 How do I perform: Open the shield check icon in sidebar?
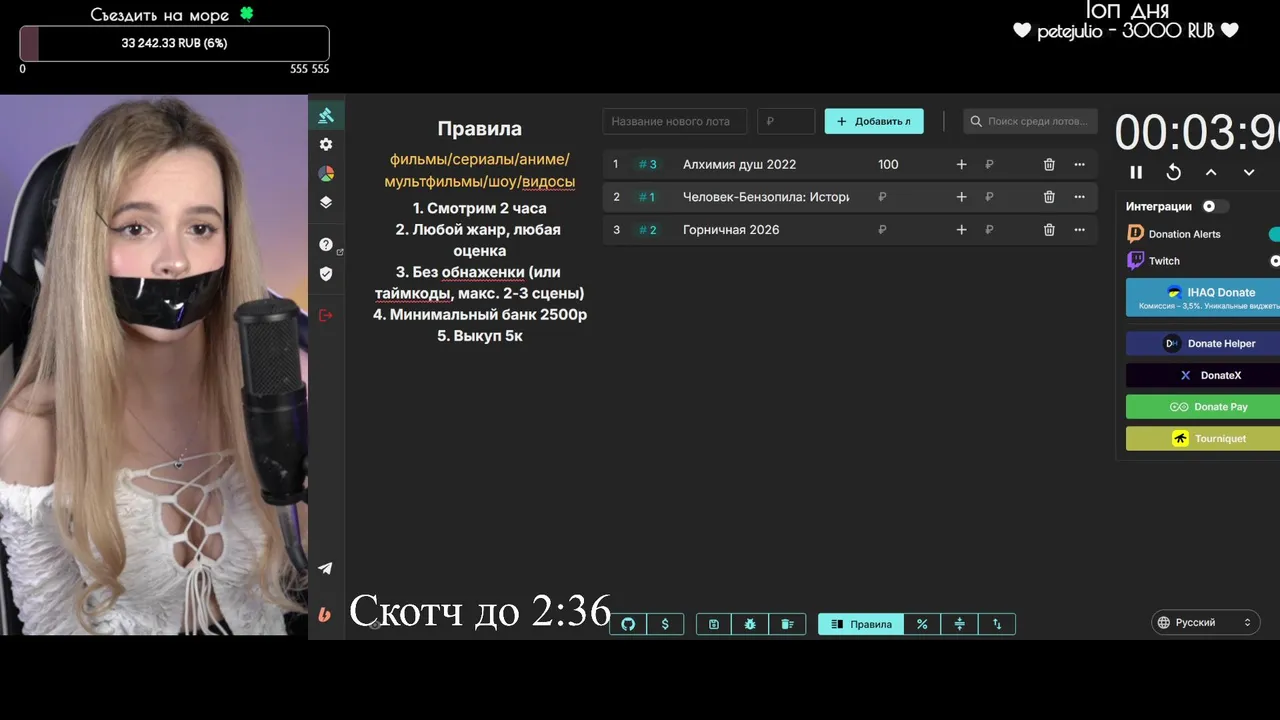click(x=326, y=273)
